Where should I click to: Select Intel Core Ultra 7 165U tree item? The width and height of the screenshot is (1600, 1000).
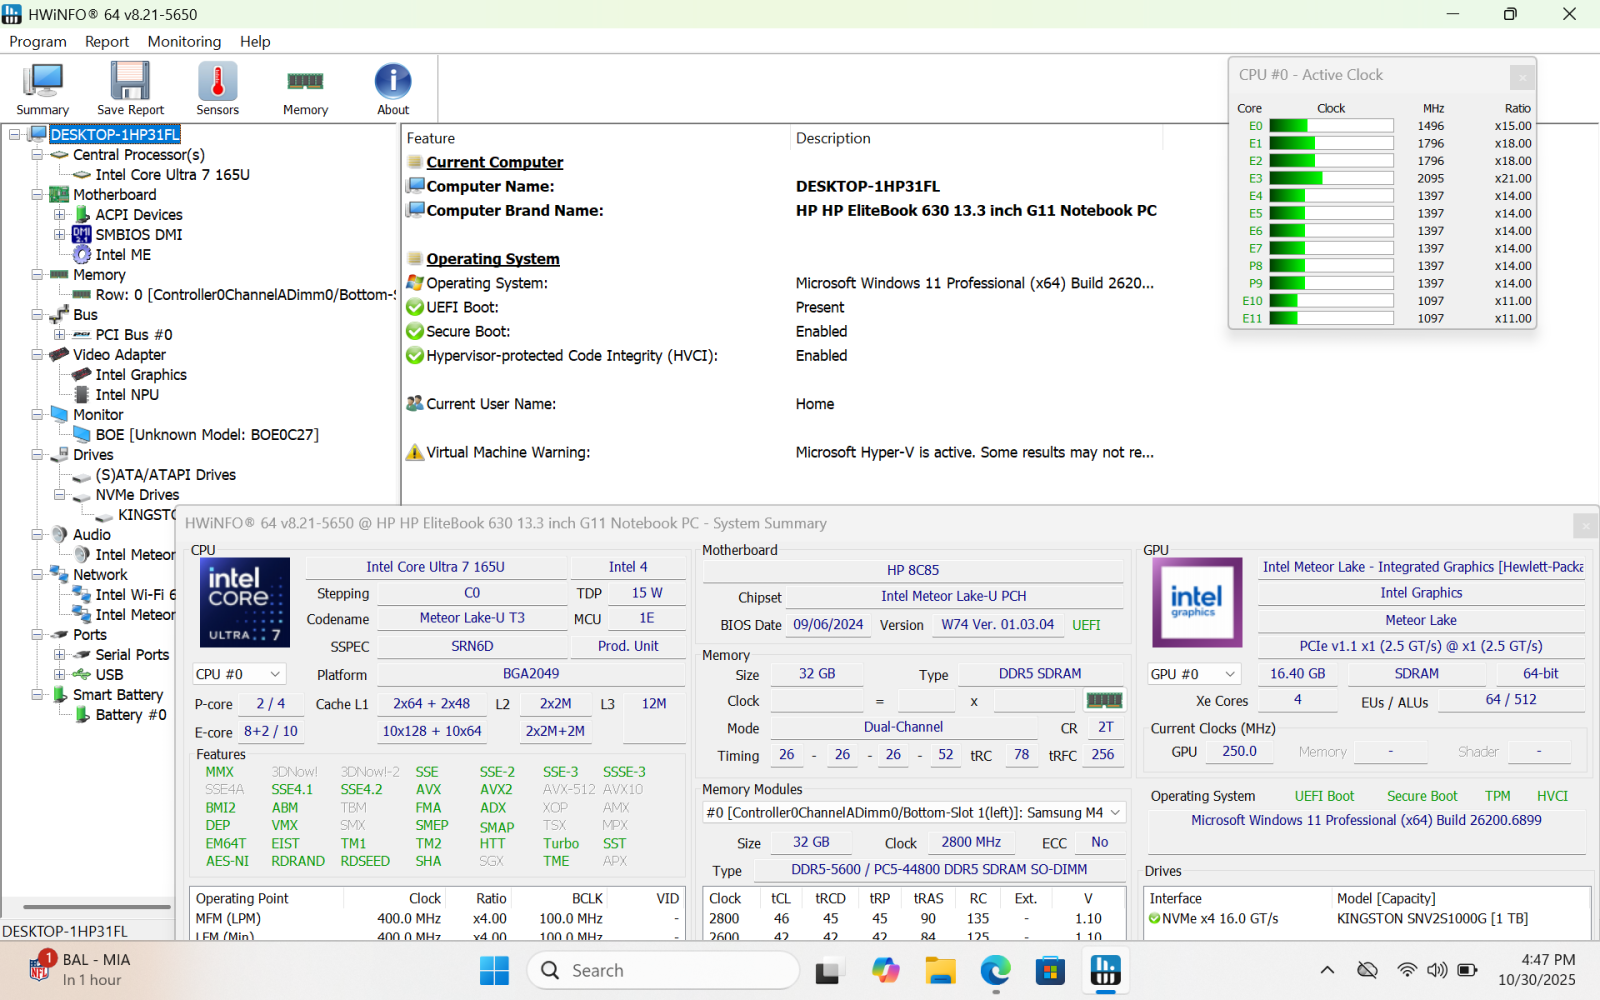172,175
